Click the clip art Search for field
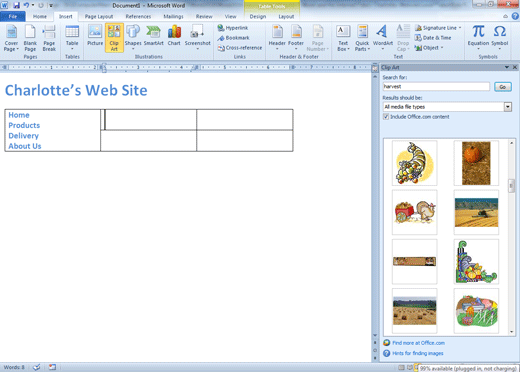Image resolution: width=520 pixels, height=372 pixels. [x=436, y=87]
